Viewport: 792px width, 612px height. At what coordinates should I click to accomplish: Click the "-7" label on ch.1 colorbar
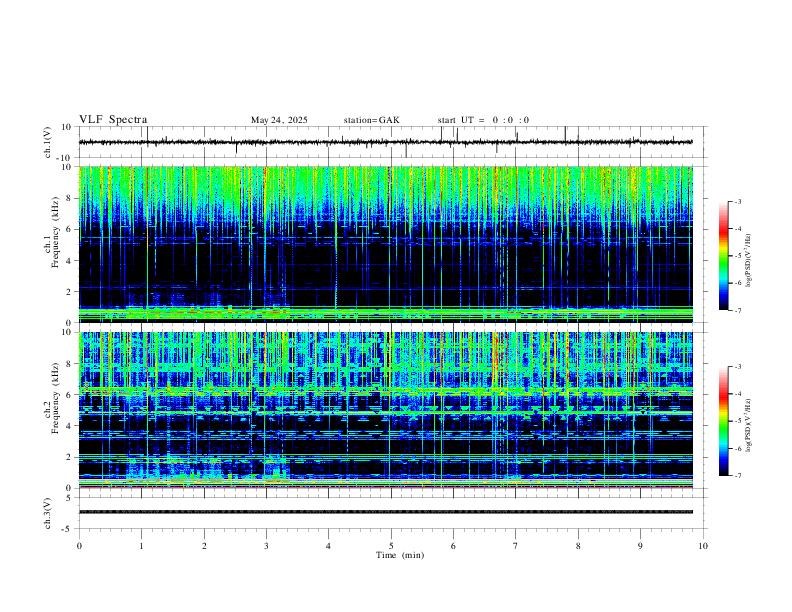(x=738, y=310)
